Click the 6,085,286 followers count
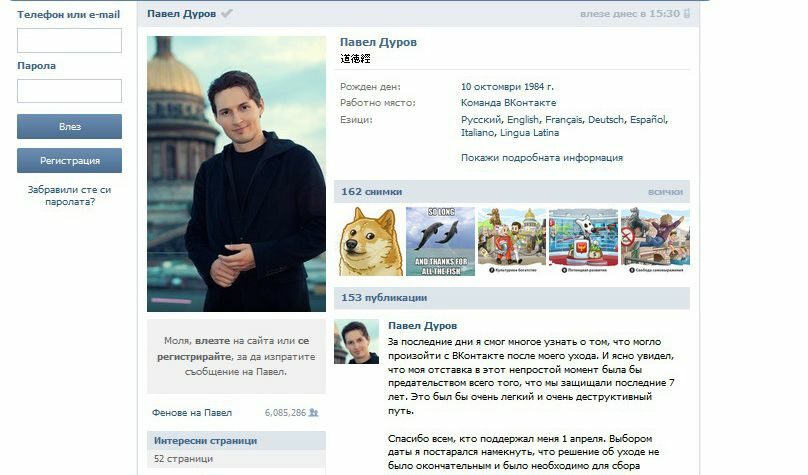The width and height of the screenshot is (808, 475). 285,413
